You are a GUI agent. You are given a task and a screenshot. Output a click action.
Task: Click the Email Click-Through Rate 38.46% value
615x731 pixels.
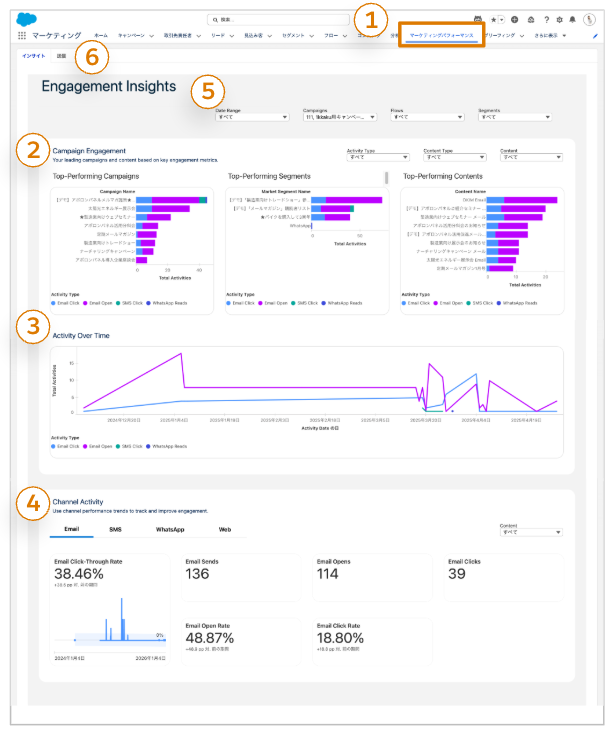point(79,574)
